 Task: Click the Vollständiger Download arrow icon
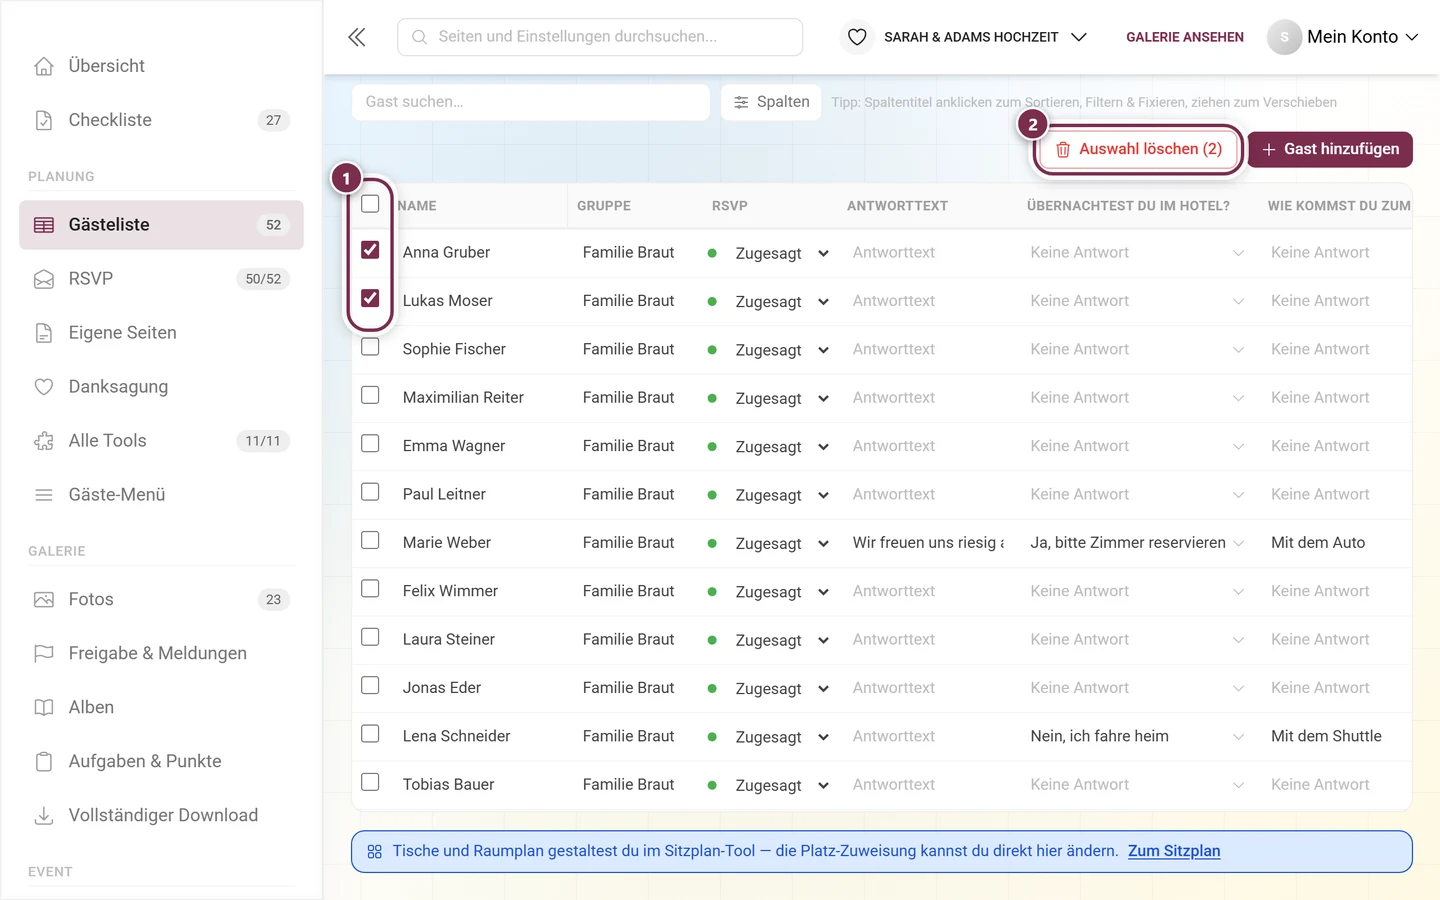click(44, 816)
